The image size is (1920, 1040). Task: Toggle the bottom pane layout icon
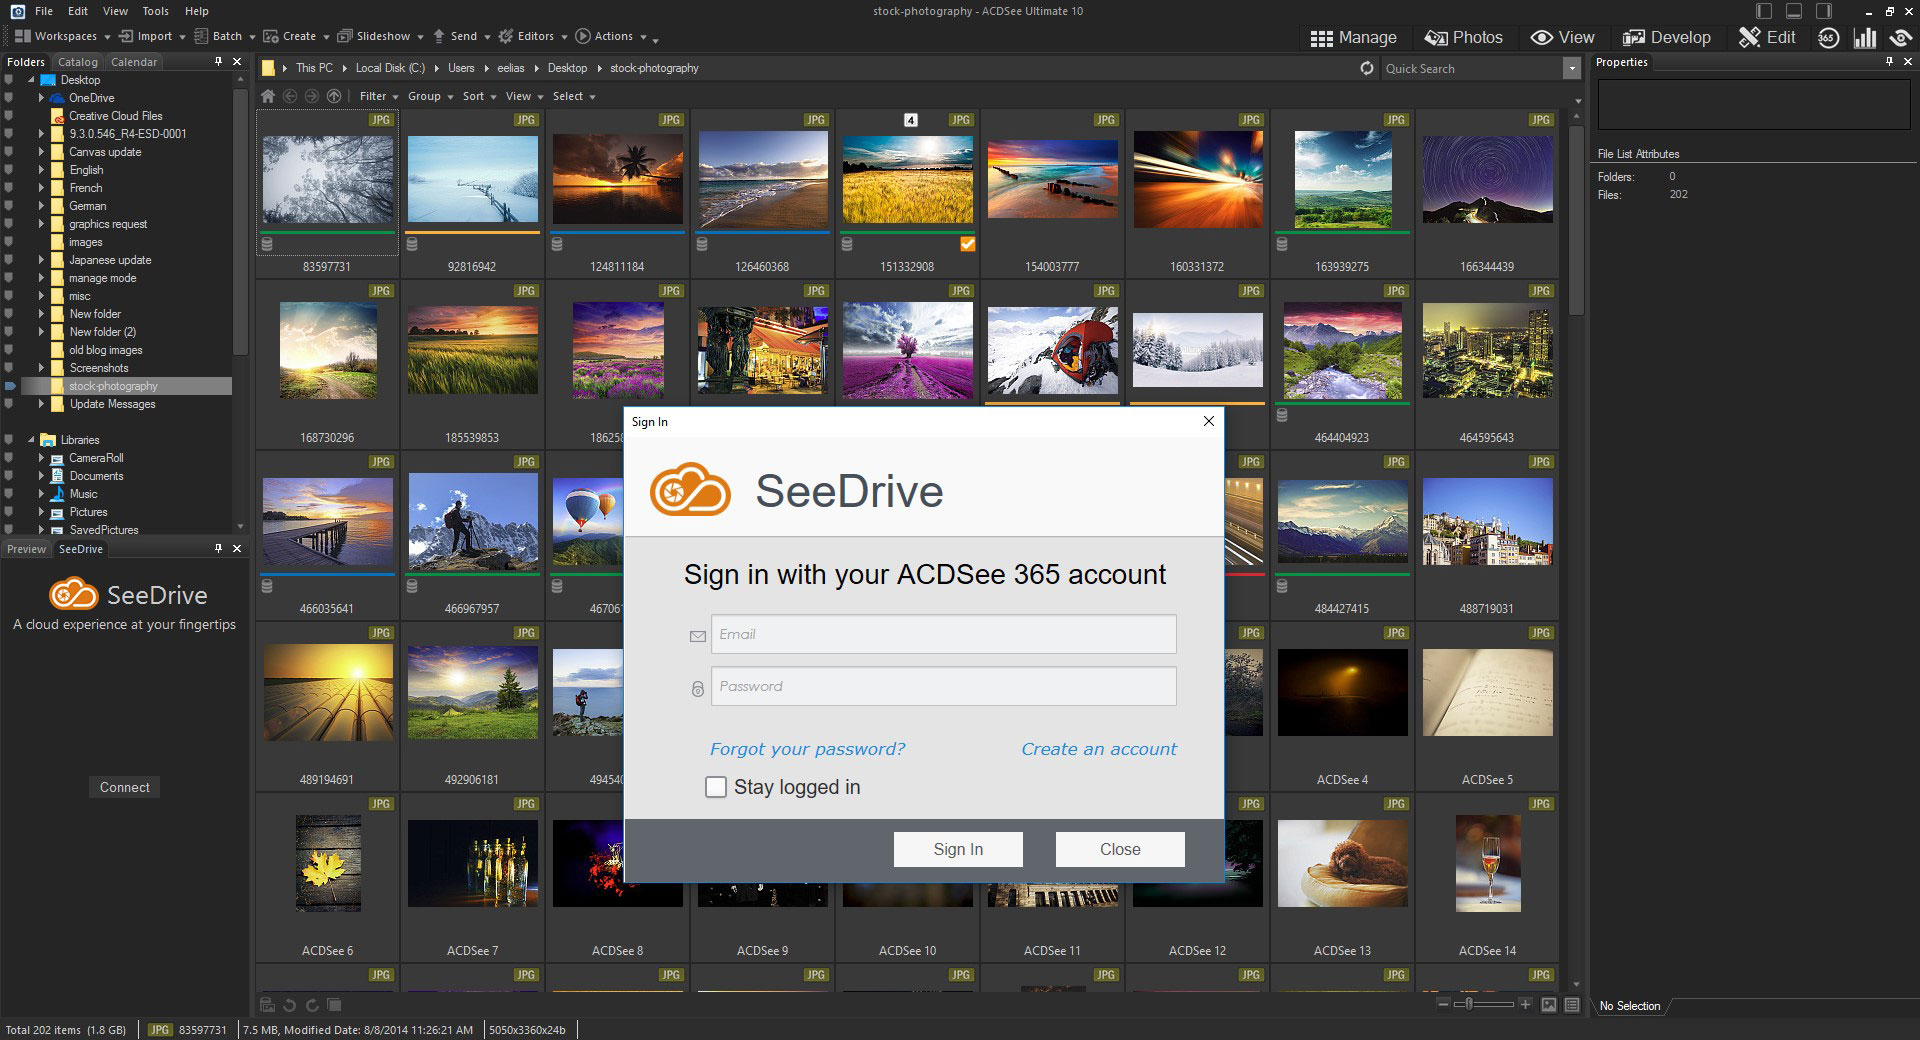point(1794,11)
